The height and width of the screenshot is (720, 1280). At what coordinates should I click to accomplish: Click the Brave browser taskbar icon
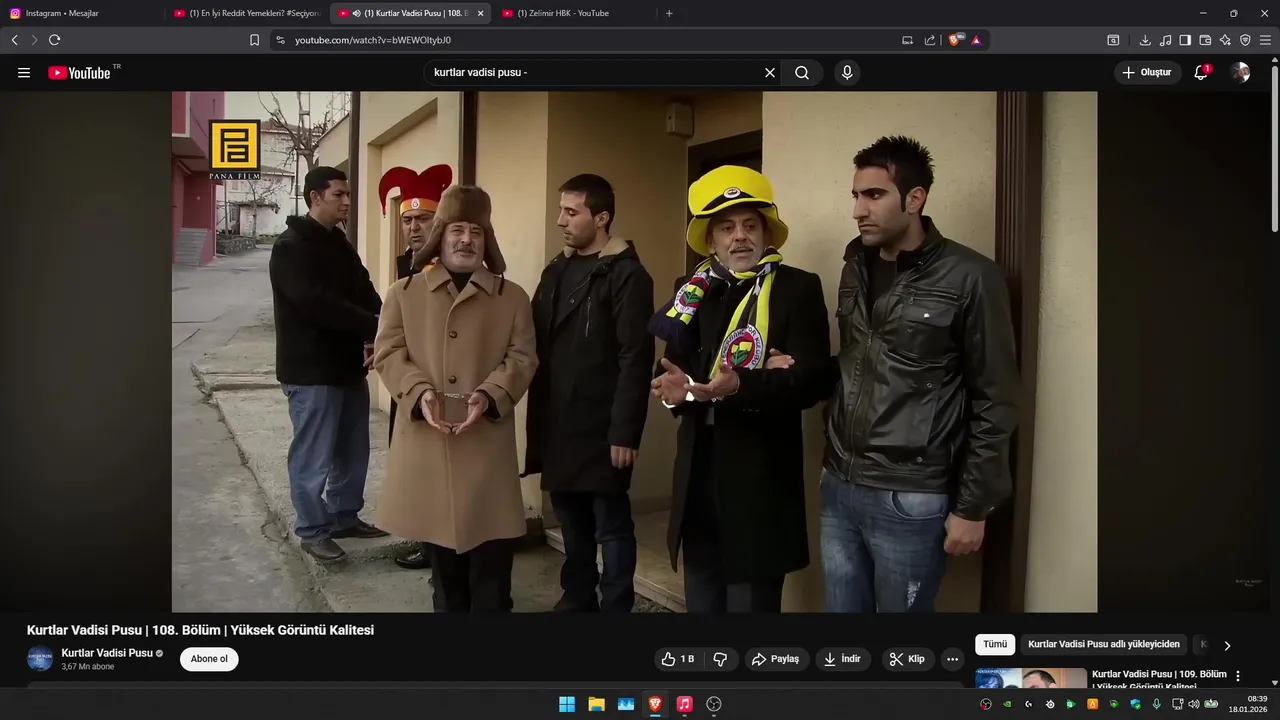point(655,704)
